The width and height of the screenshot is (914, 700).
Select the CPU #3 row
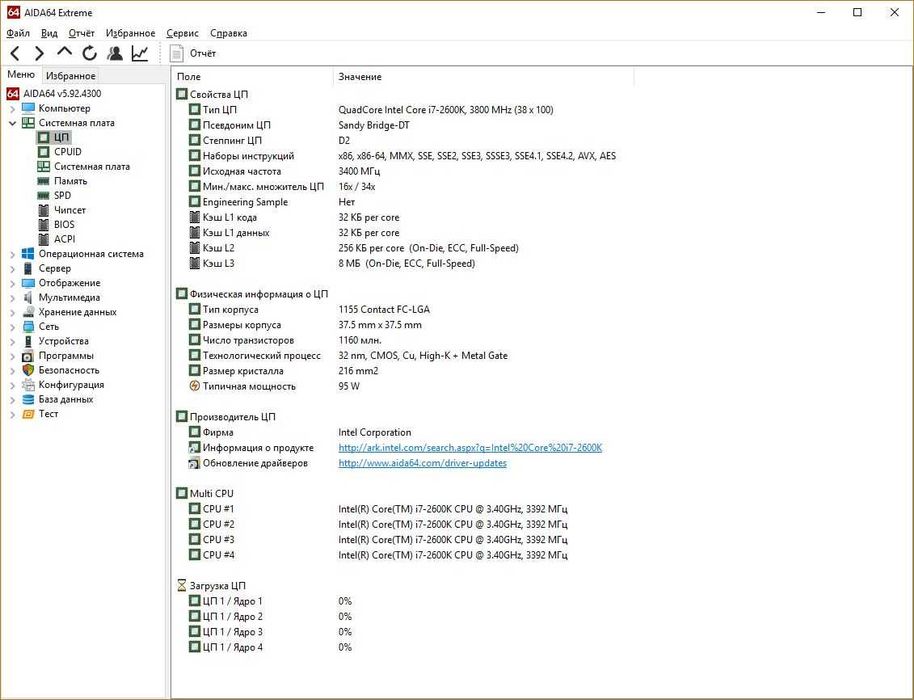[x=378, y=540]
